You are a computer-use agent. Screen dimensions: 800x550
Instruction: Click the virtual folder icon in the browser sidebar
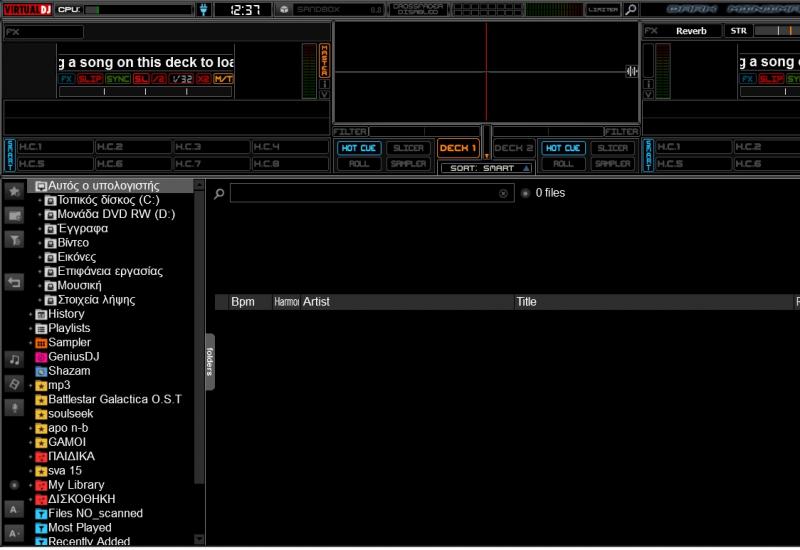(14, 216)
